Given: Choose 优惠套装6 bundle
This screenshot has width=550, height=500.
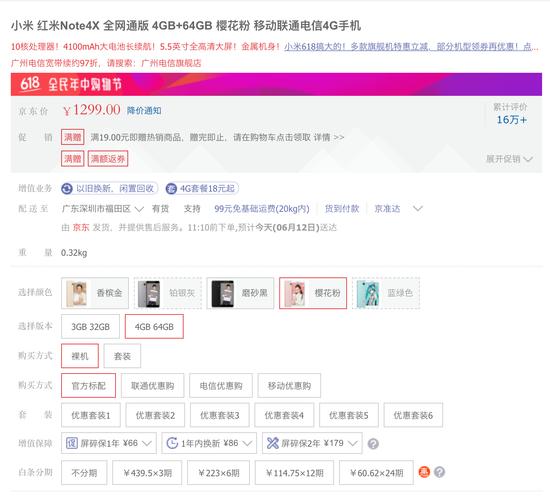Looking at the screenshot, I should tap(413, 415).
